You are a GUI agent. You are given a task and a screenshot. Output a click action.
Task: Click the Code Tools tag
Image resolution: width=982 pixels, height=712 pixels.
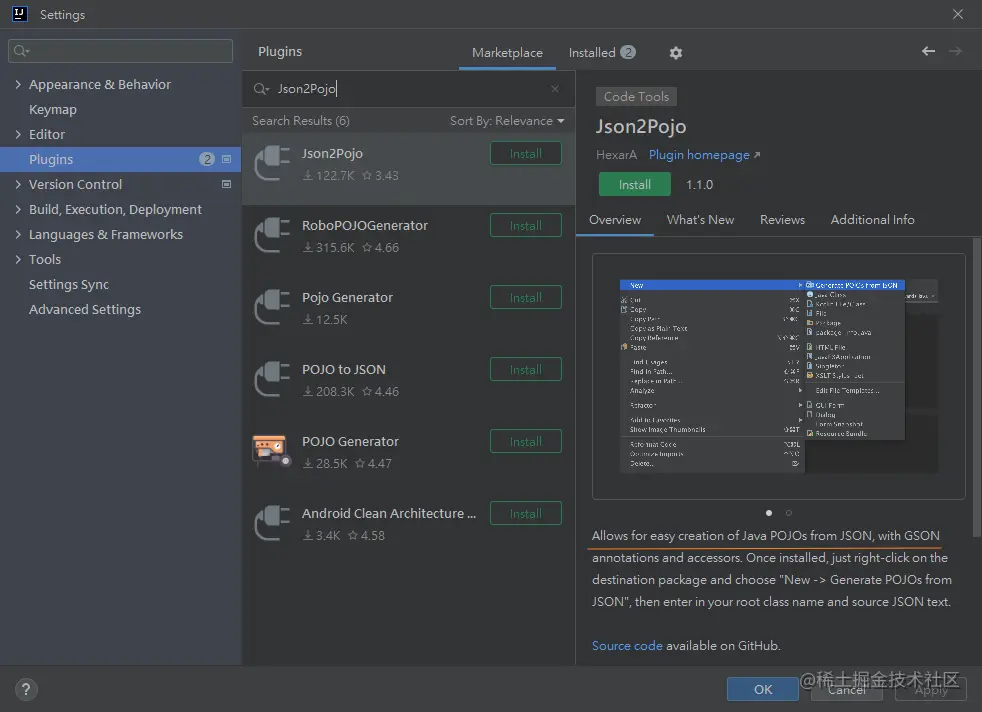click(636, 96)
